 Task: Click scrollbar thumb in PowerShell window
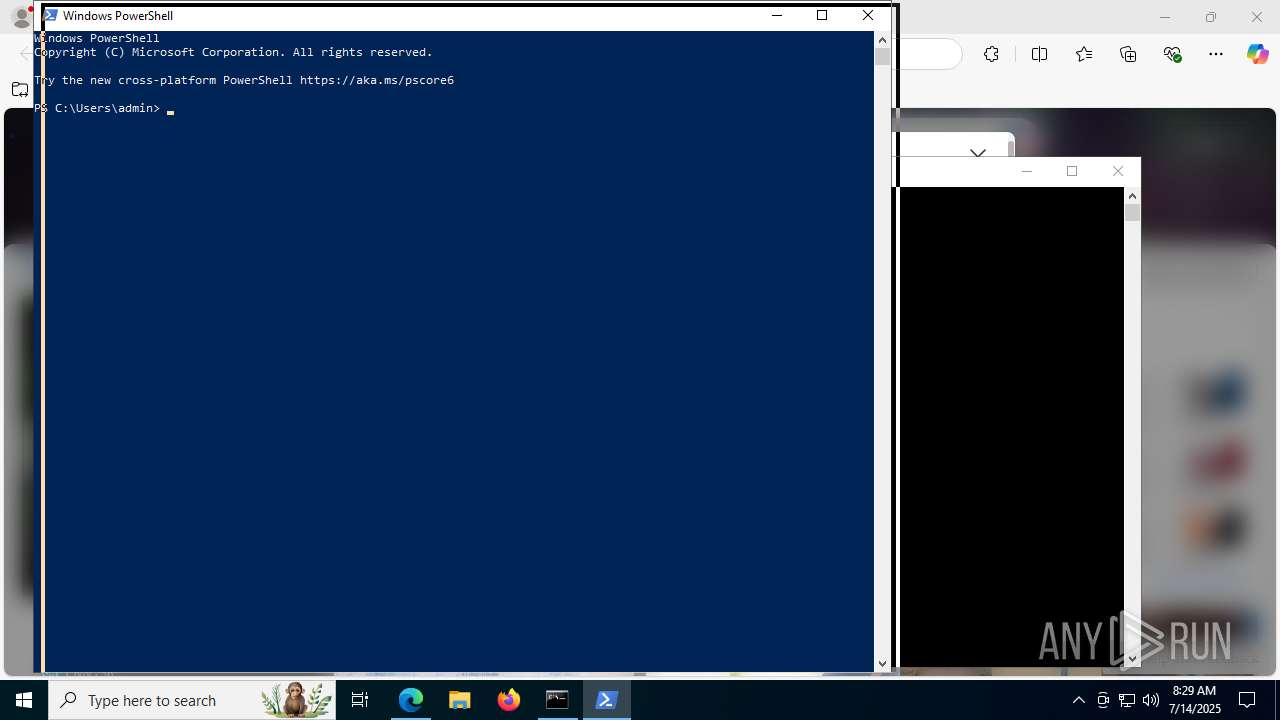point(882,56)
